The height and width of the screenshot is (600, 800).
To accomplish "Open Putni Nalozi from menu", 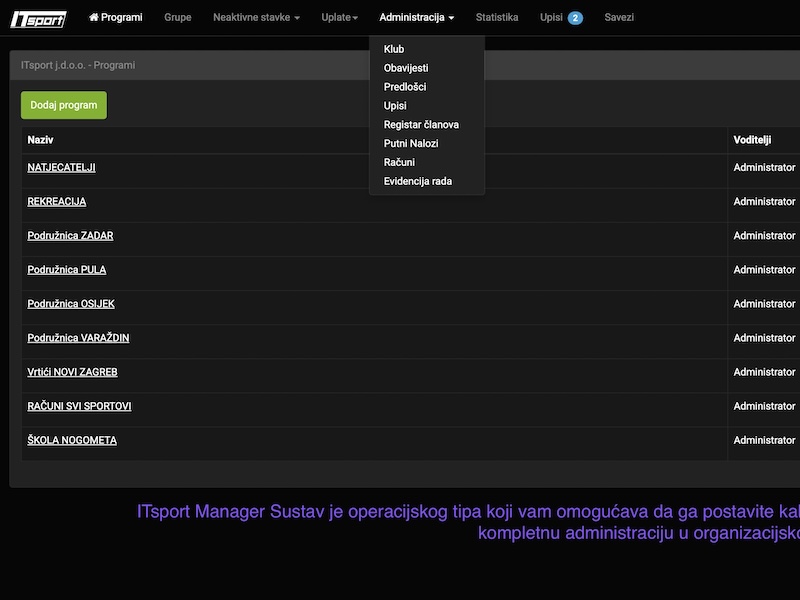I will point(411,144).
